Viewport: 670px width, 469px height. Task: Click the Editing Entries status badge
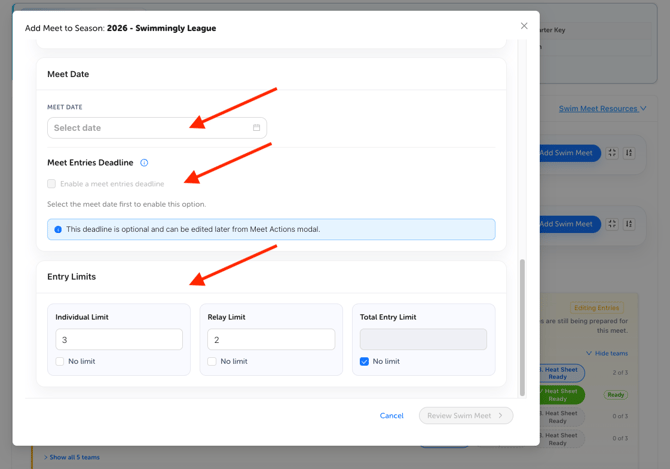point(597,308)
